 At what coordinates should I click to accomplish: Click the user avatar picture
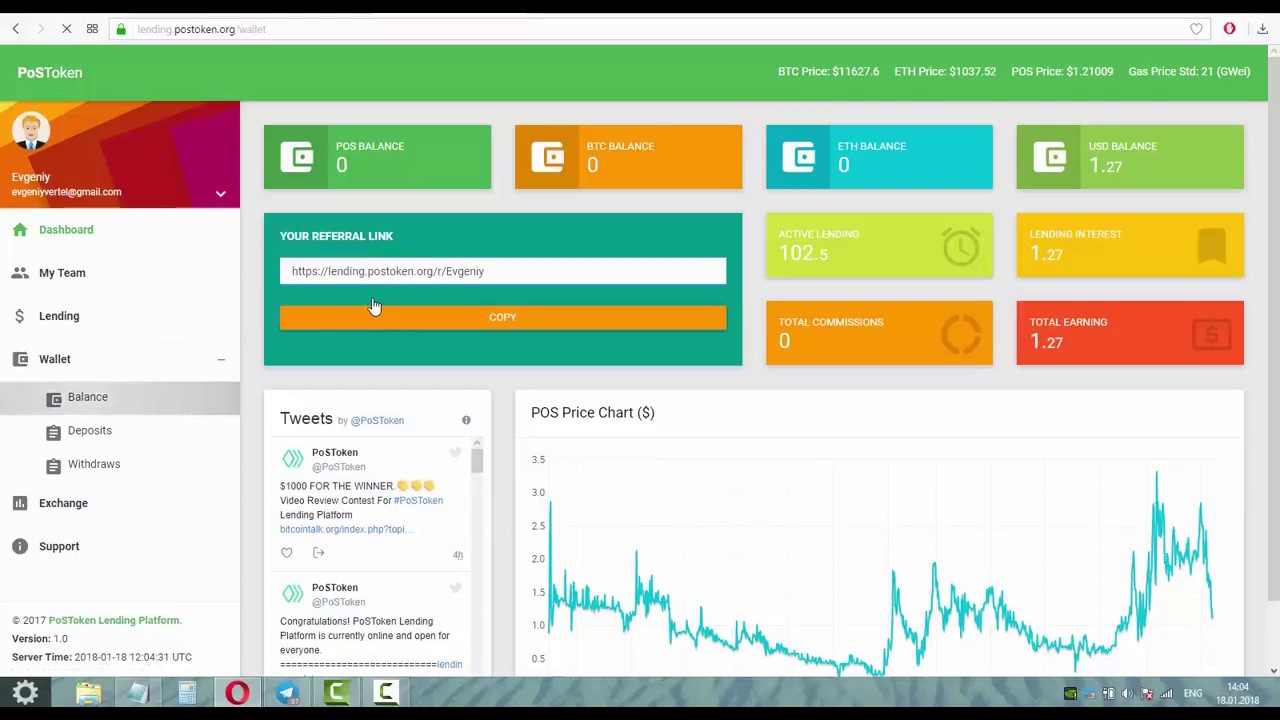point(31,130)
